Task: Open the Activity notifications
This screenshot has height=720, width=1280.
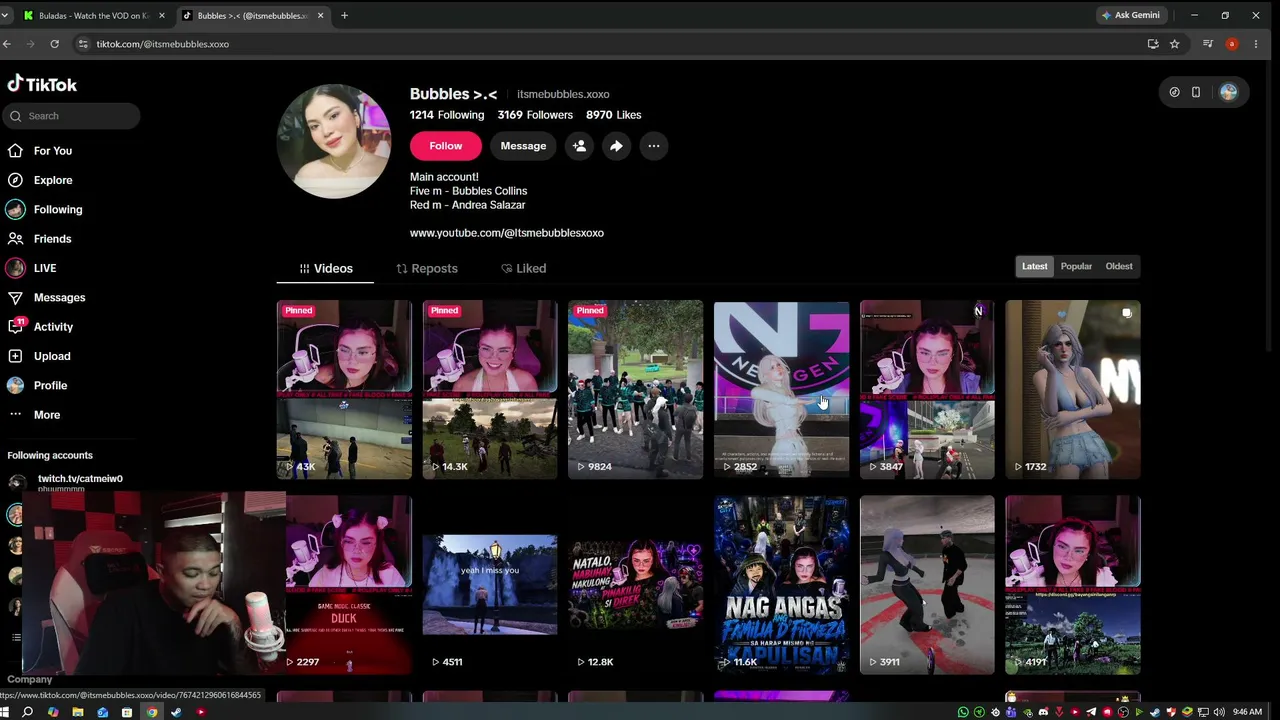Action: coord(40,327)
